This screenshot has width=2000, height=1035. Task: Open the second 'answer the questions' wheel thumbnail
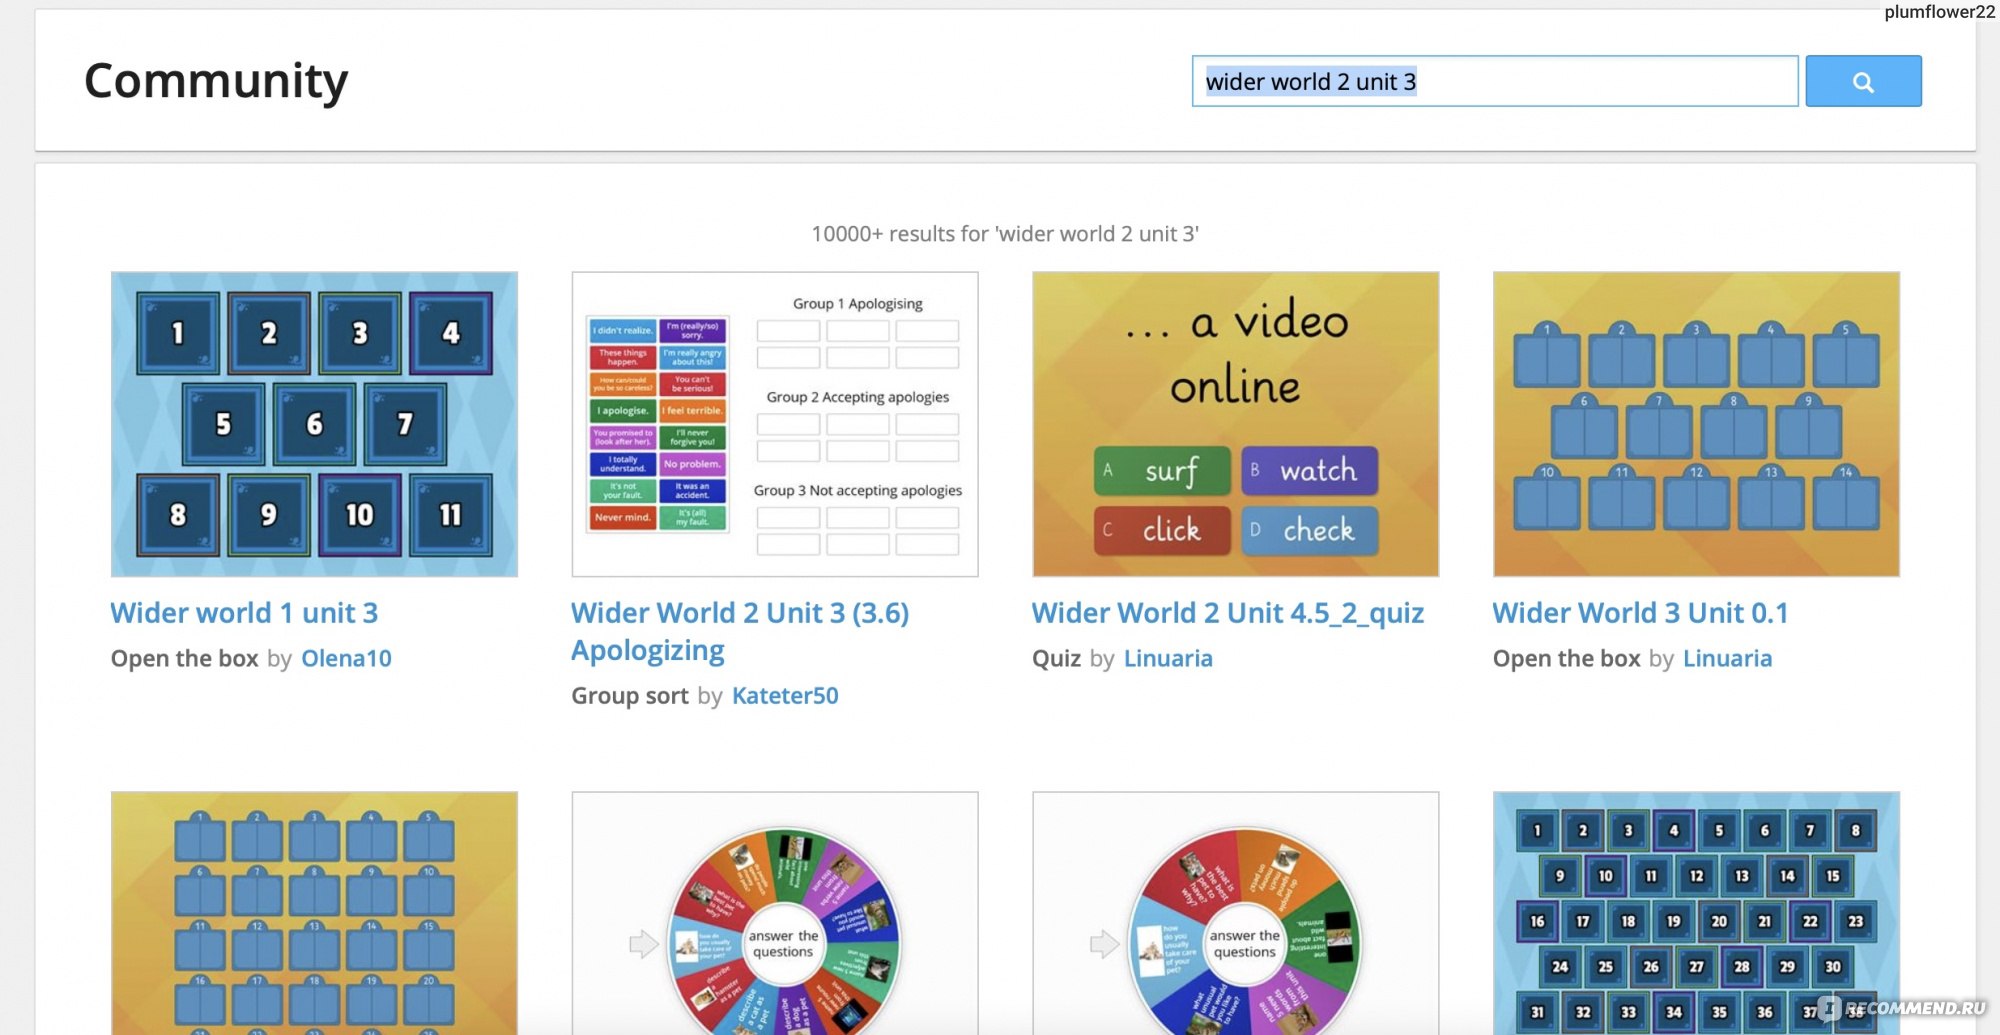pos(1236,913)
